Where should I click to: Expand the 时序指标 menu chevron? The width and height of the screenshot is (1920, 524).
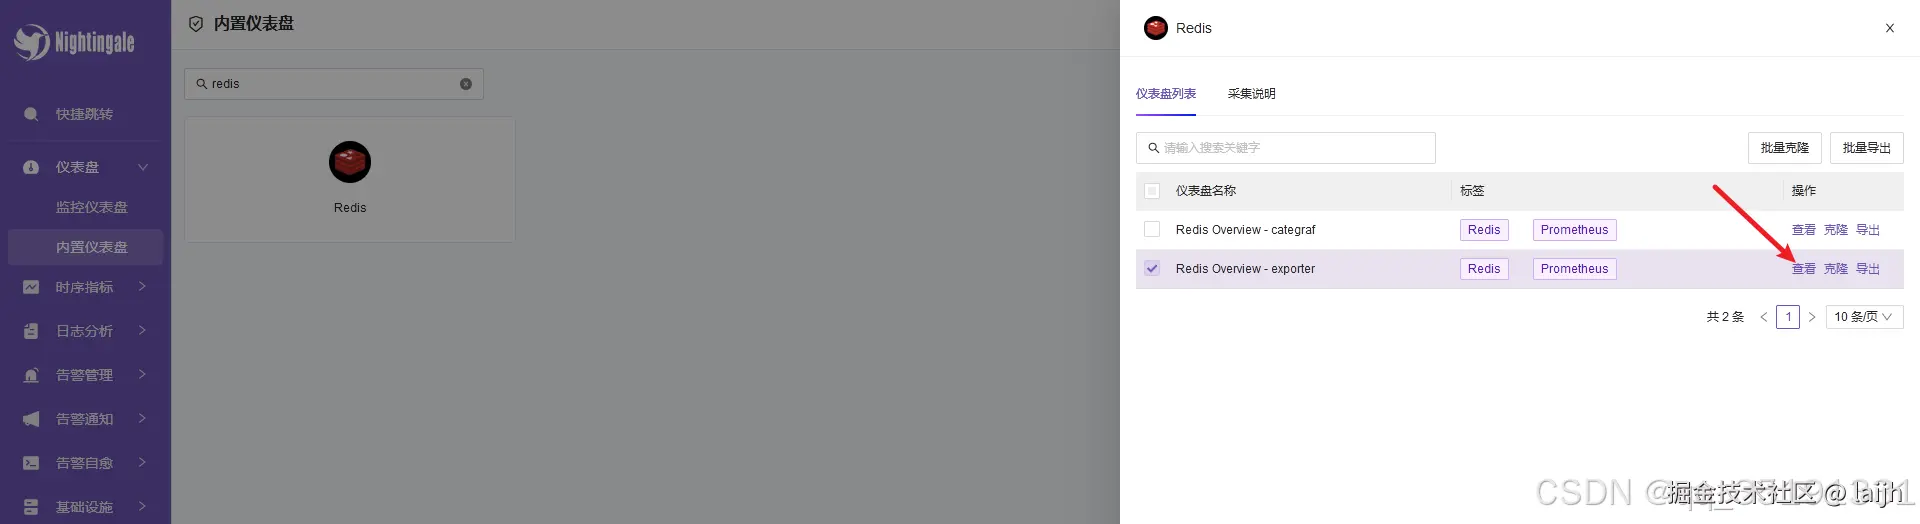143,287
